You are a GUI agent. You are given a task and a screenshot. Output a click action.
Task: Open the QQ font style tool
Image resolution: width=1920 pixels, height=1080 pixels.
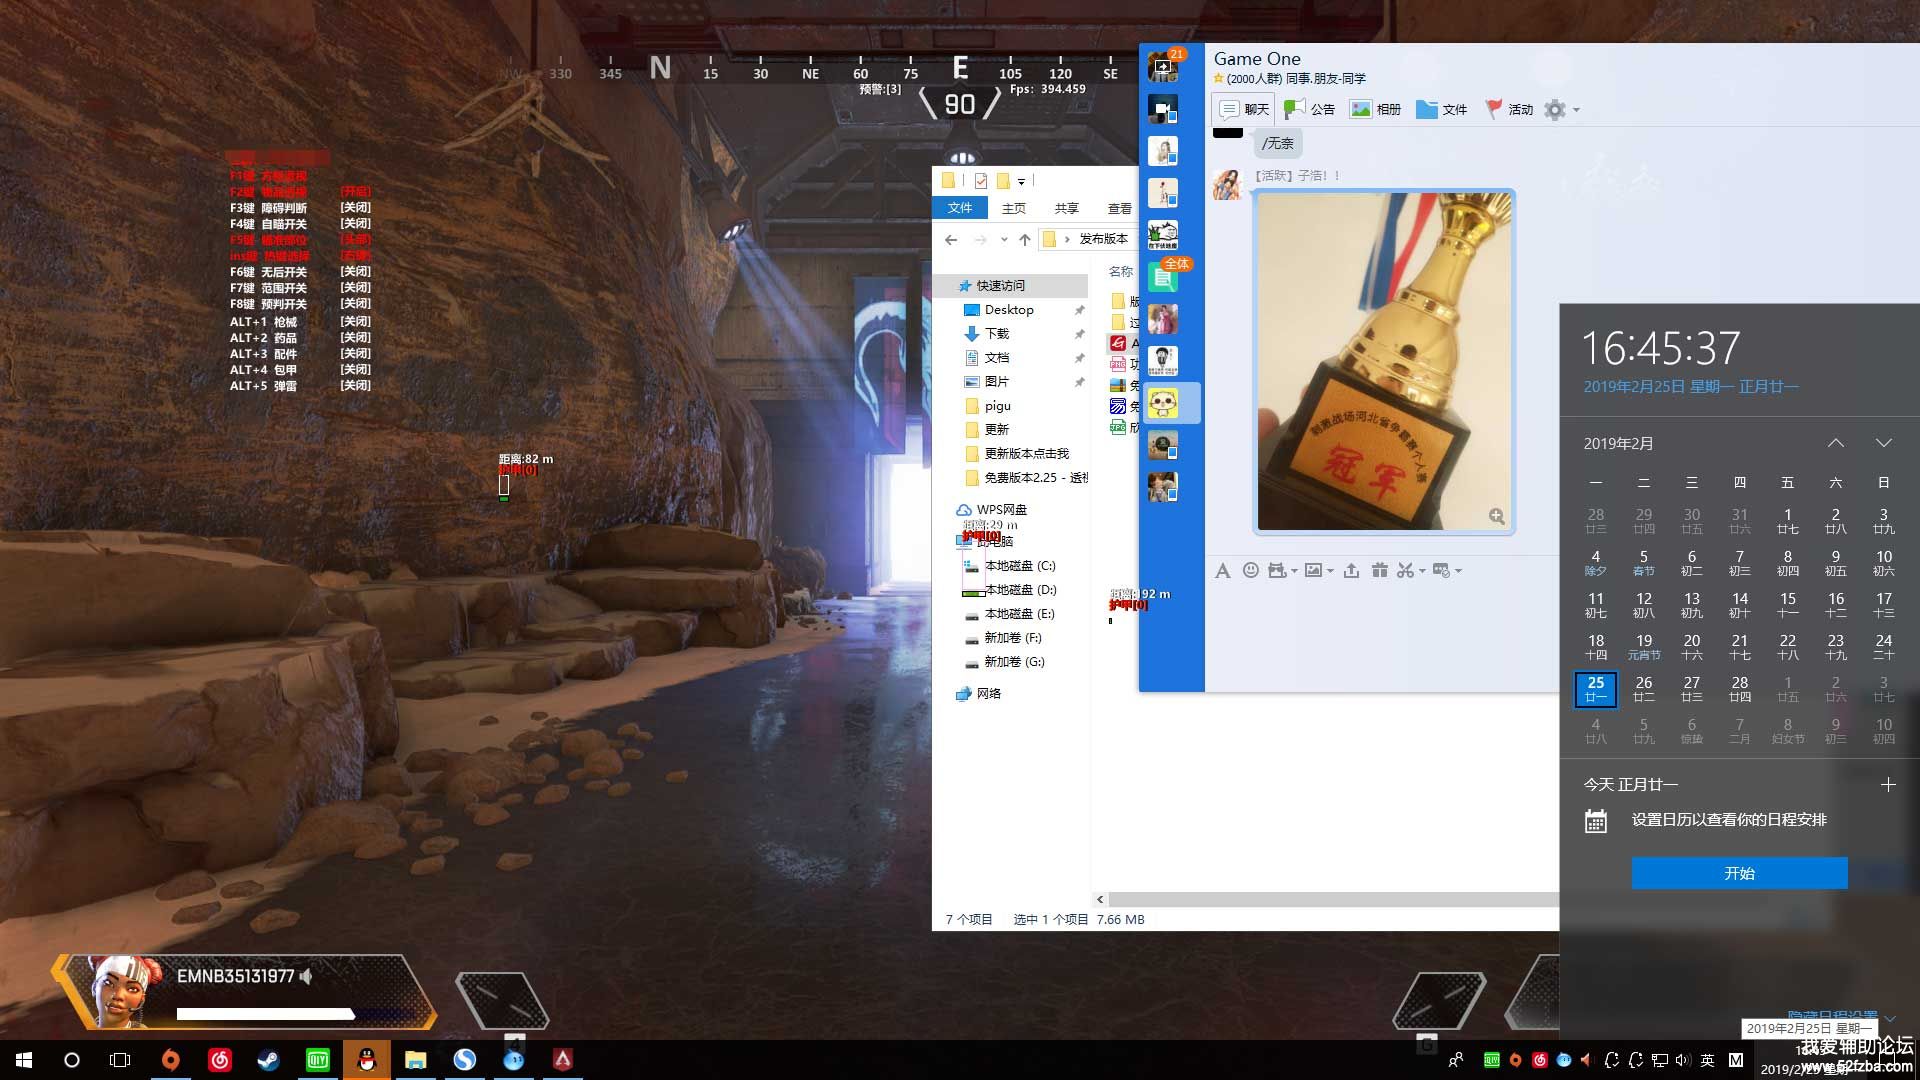coord(1222,571)
